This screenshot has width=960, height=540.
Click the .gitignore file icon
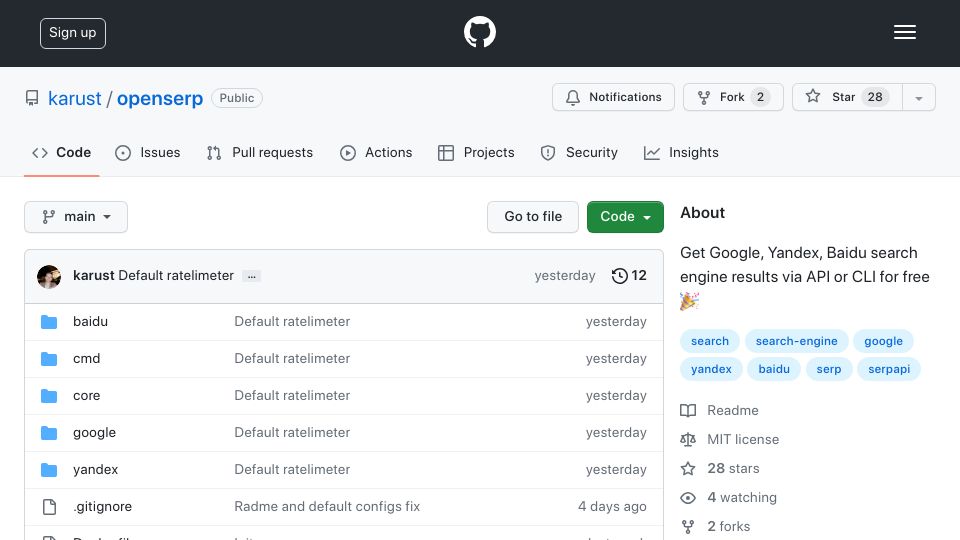point(49,507)
